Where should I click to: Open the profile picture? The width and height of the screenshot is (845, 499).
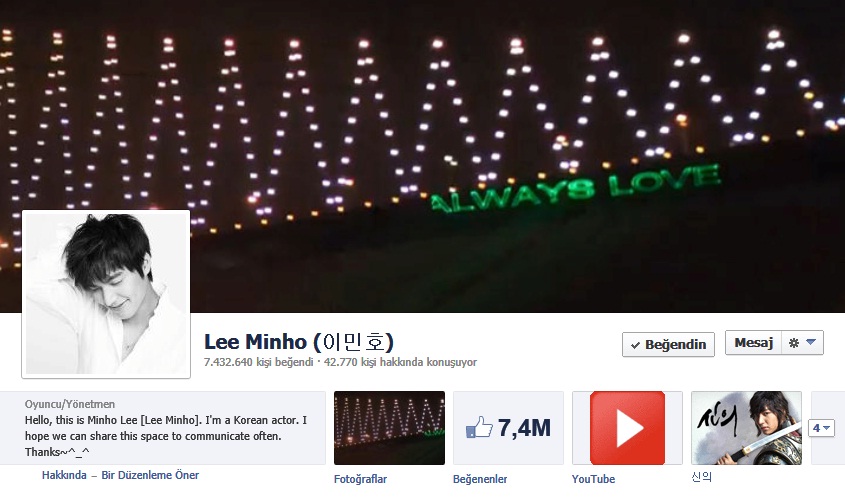[106, 294]
